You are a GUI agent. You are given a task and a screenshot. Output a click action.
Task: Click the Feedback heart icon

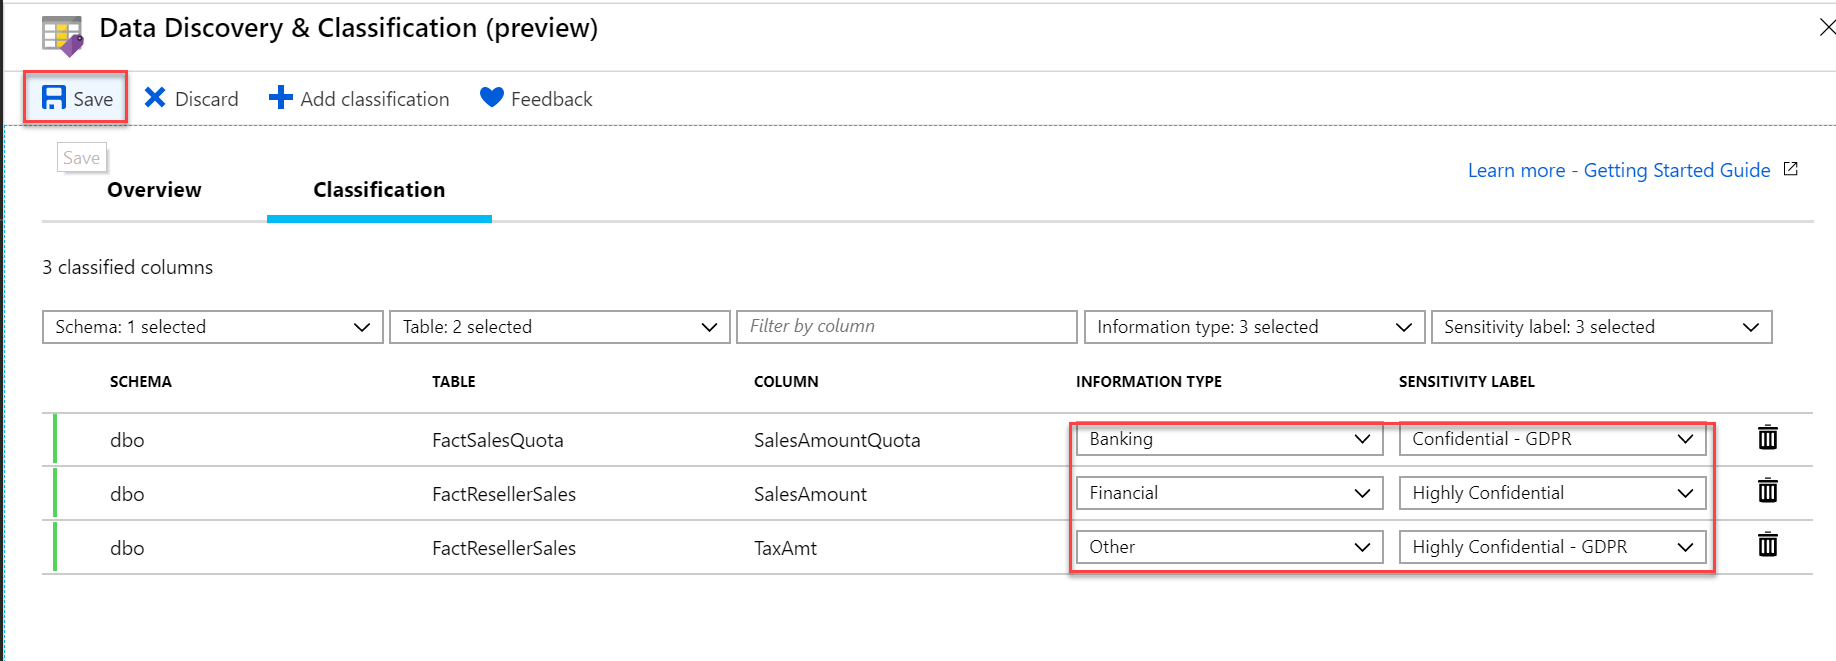pos(491,97)
